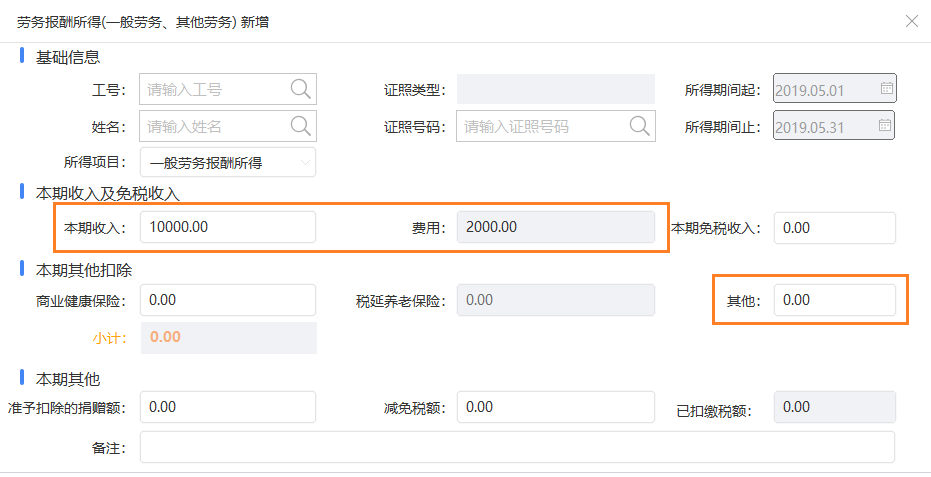Image resolution: width=931 pixels, height=477 pixels.
Task: Click the search icon in 工号 field
Action: click(x=300, y=90)
